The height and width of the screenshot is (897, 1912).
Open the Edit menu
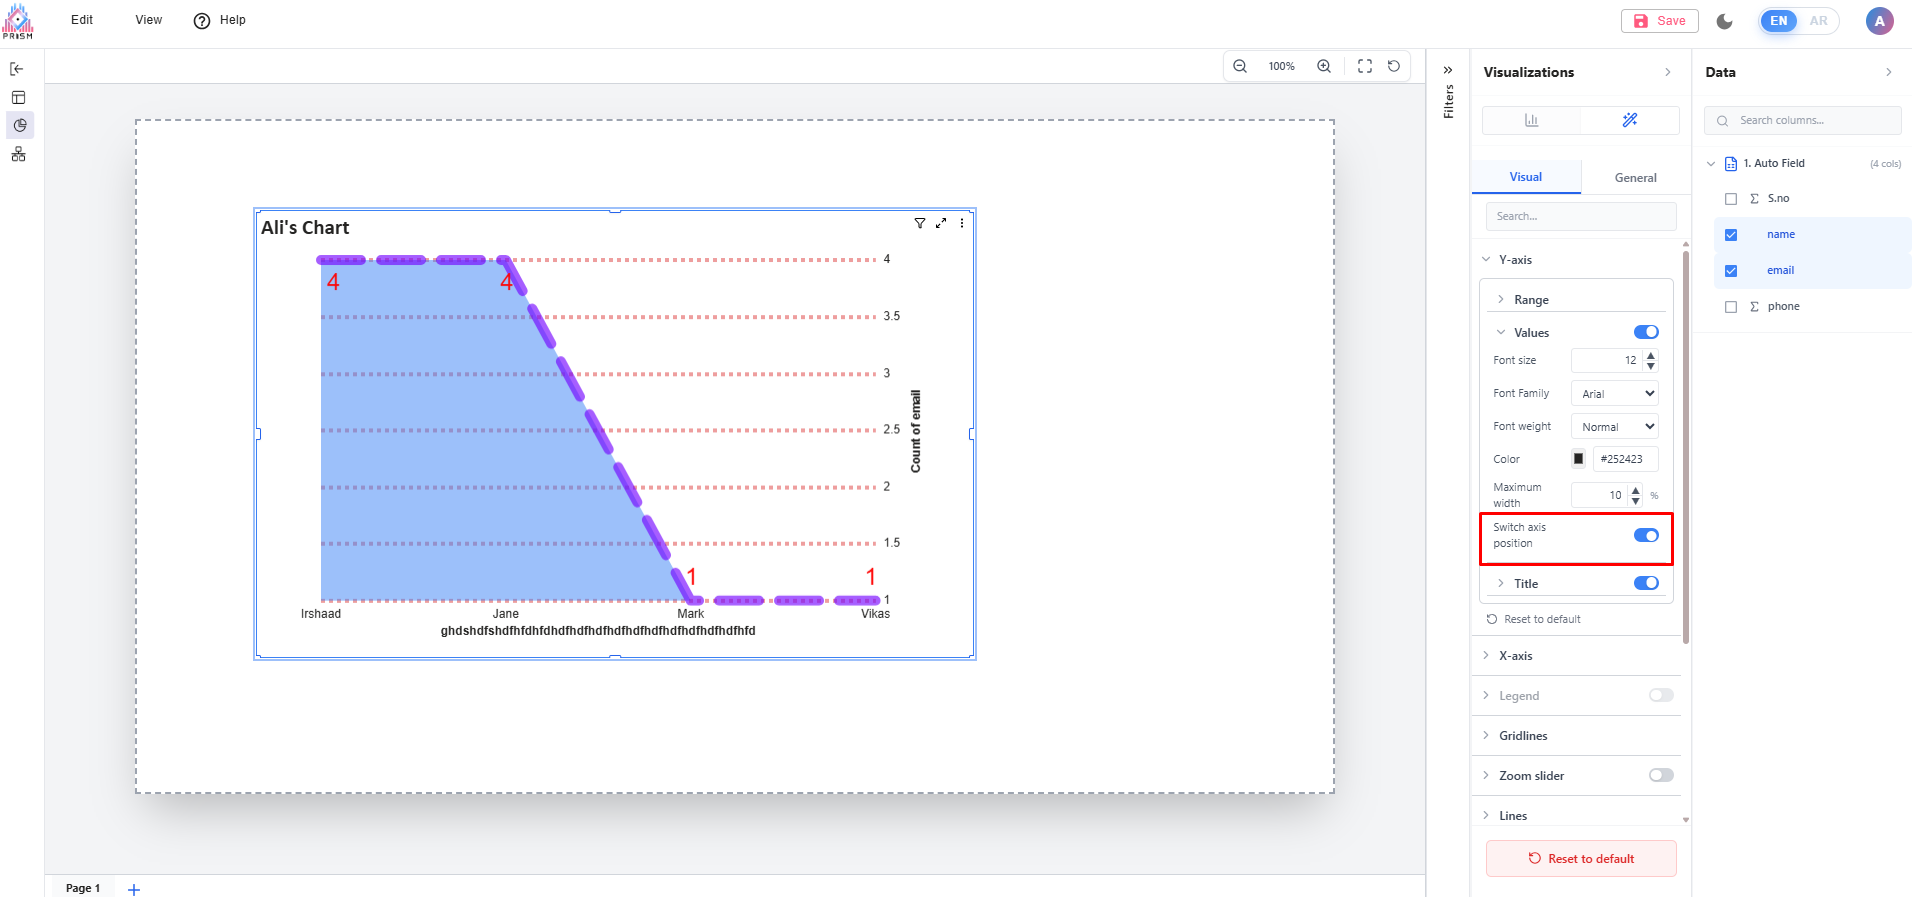pyautogui.click(x=82, y=20)
